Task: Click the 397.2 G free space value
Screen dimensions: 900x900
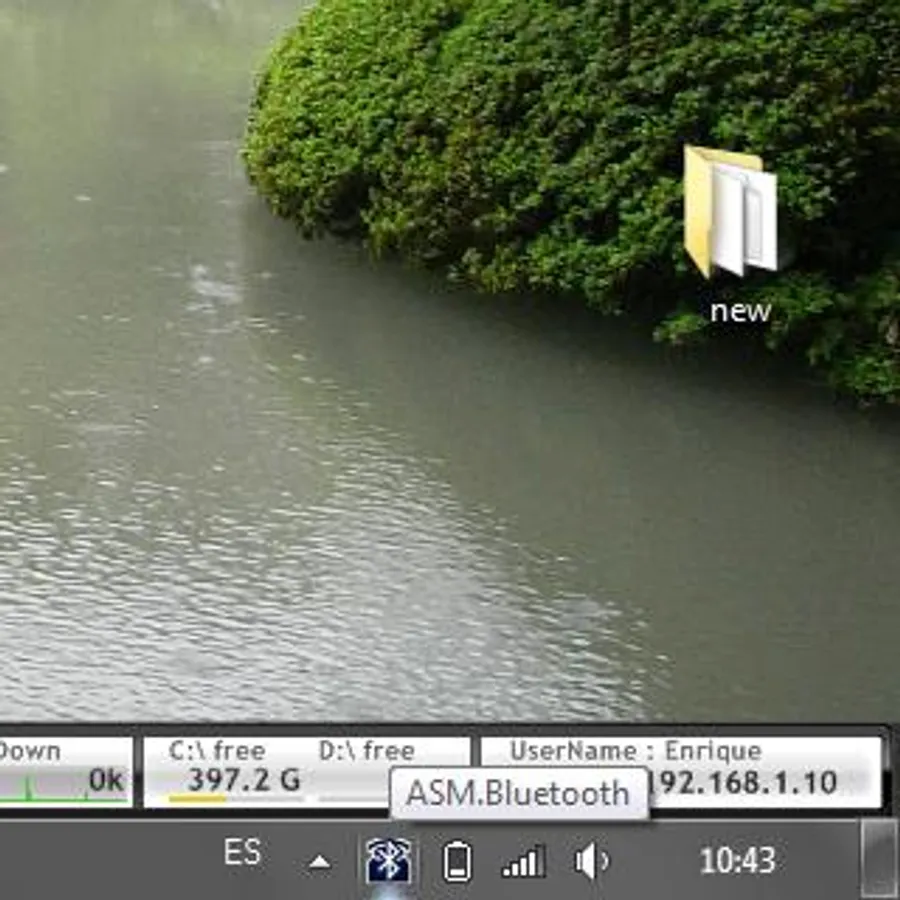Action: click(244, 779)
